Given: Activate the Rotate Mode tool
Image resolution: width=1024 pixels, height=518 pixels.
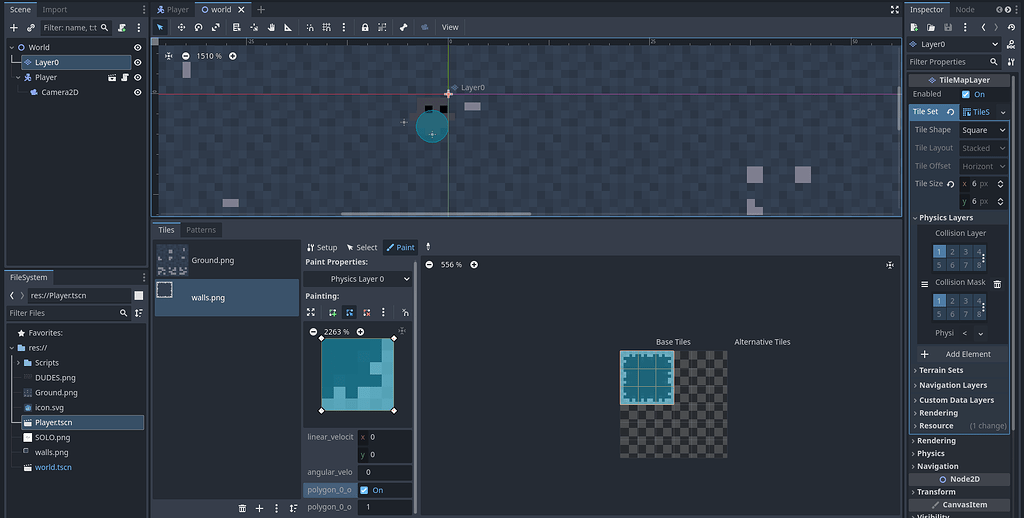Looking at the screenshot, I should pos(199,27).
